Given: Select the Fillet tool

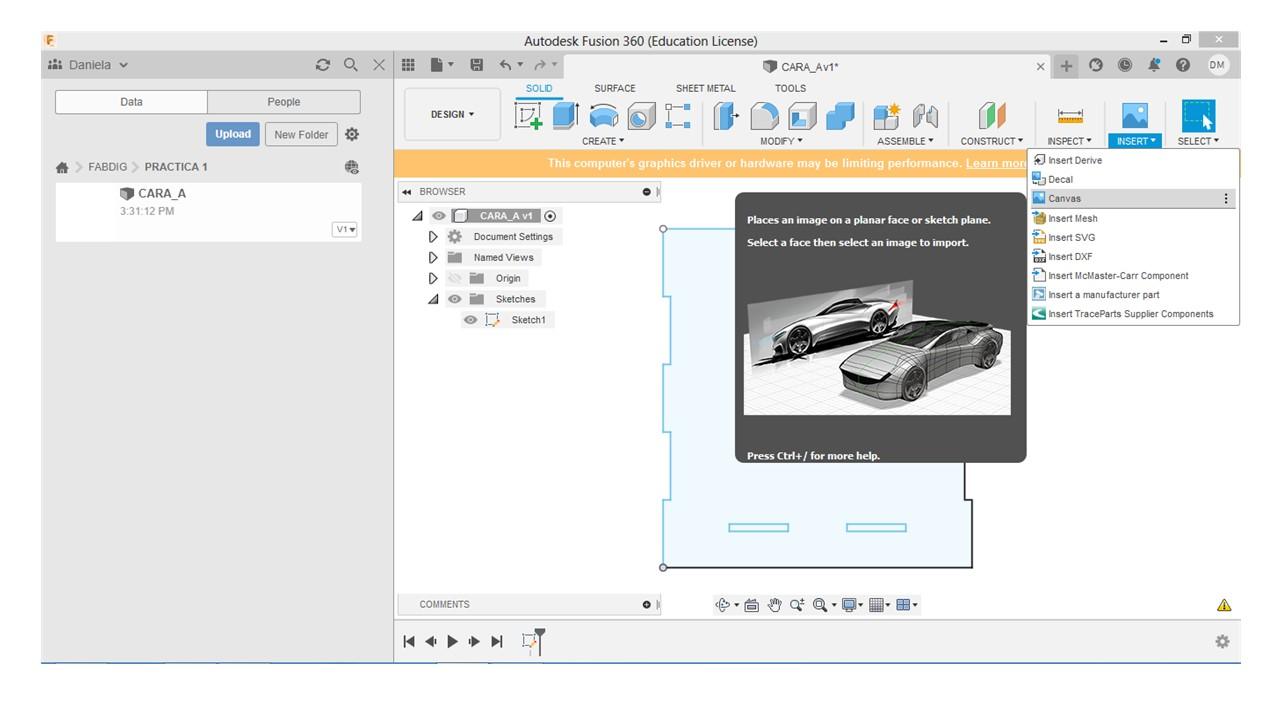Looking at the screenshot, I should (x=764, y=117).
